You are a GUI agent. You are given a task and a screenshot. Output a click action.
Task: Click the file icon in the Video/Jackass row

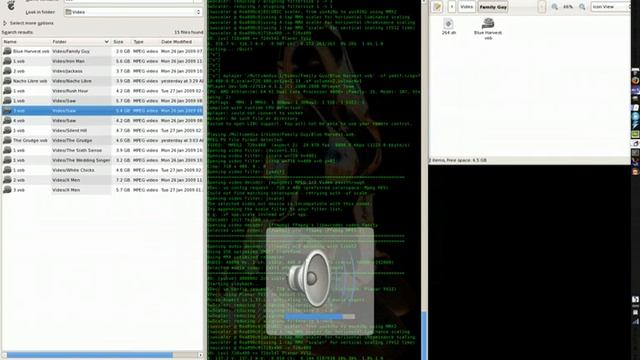tap(7, 71)
